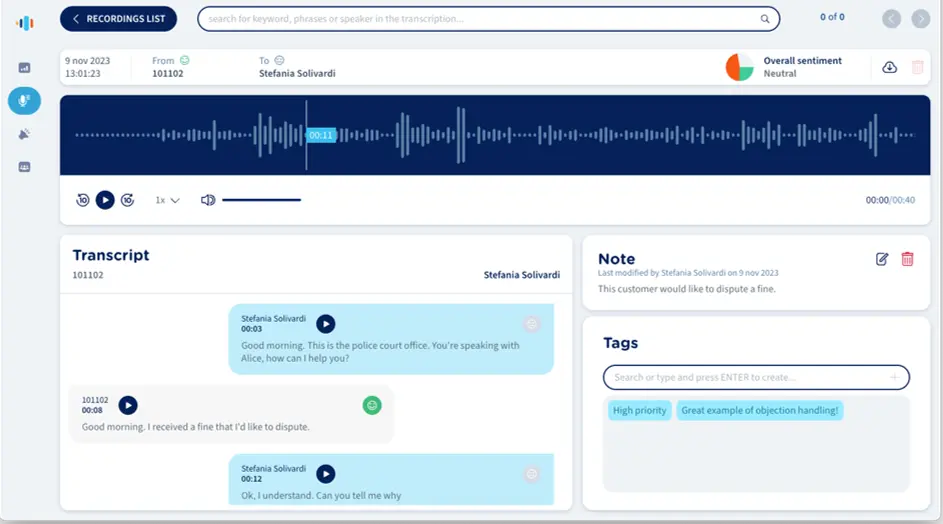The width and height of the screenshot is (943, 524).
Task: Click the 00:11 marker on waveform
Action: point(320,135)
